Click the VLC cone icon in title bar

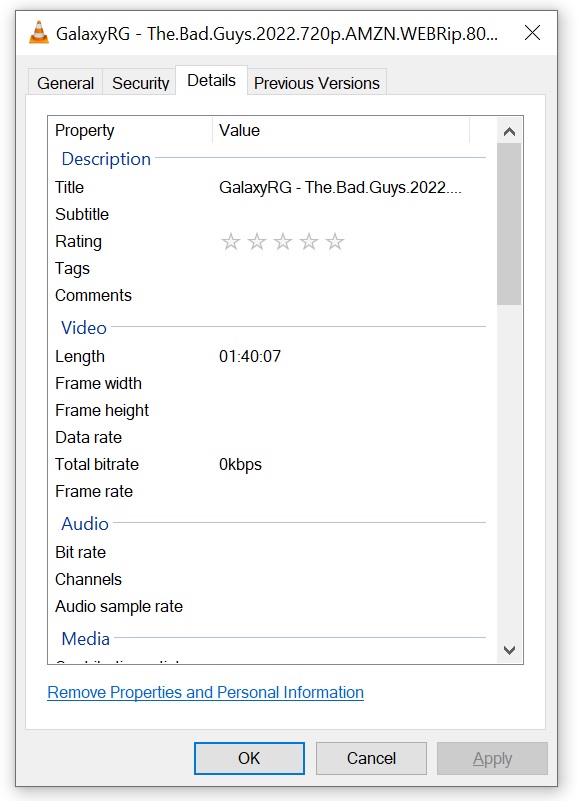pos(39,33)
